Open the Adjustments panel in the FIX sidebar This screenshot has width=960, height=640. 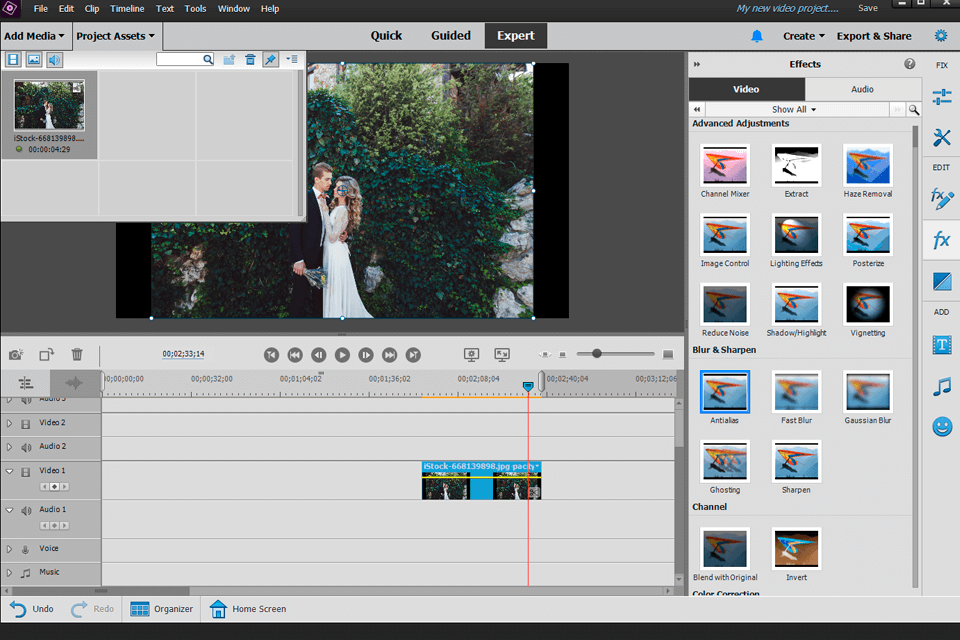(x=941, y=97)
